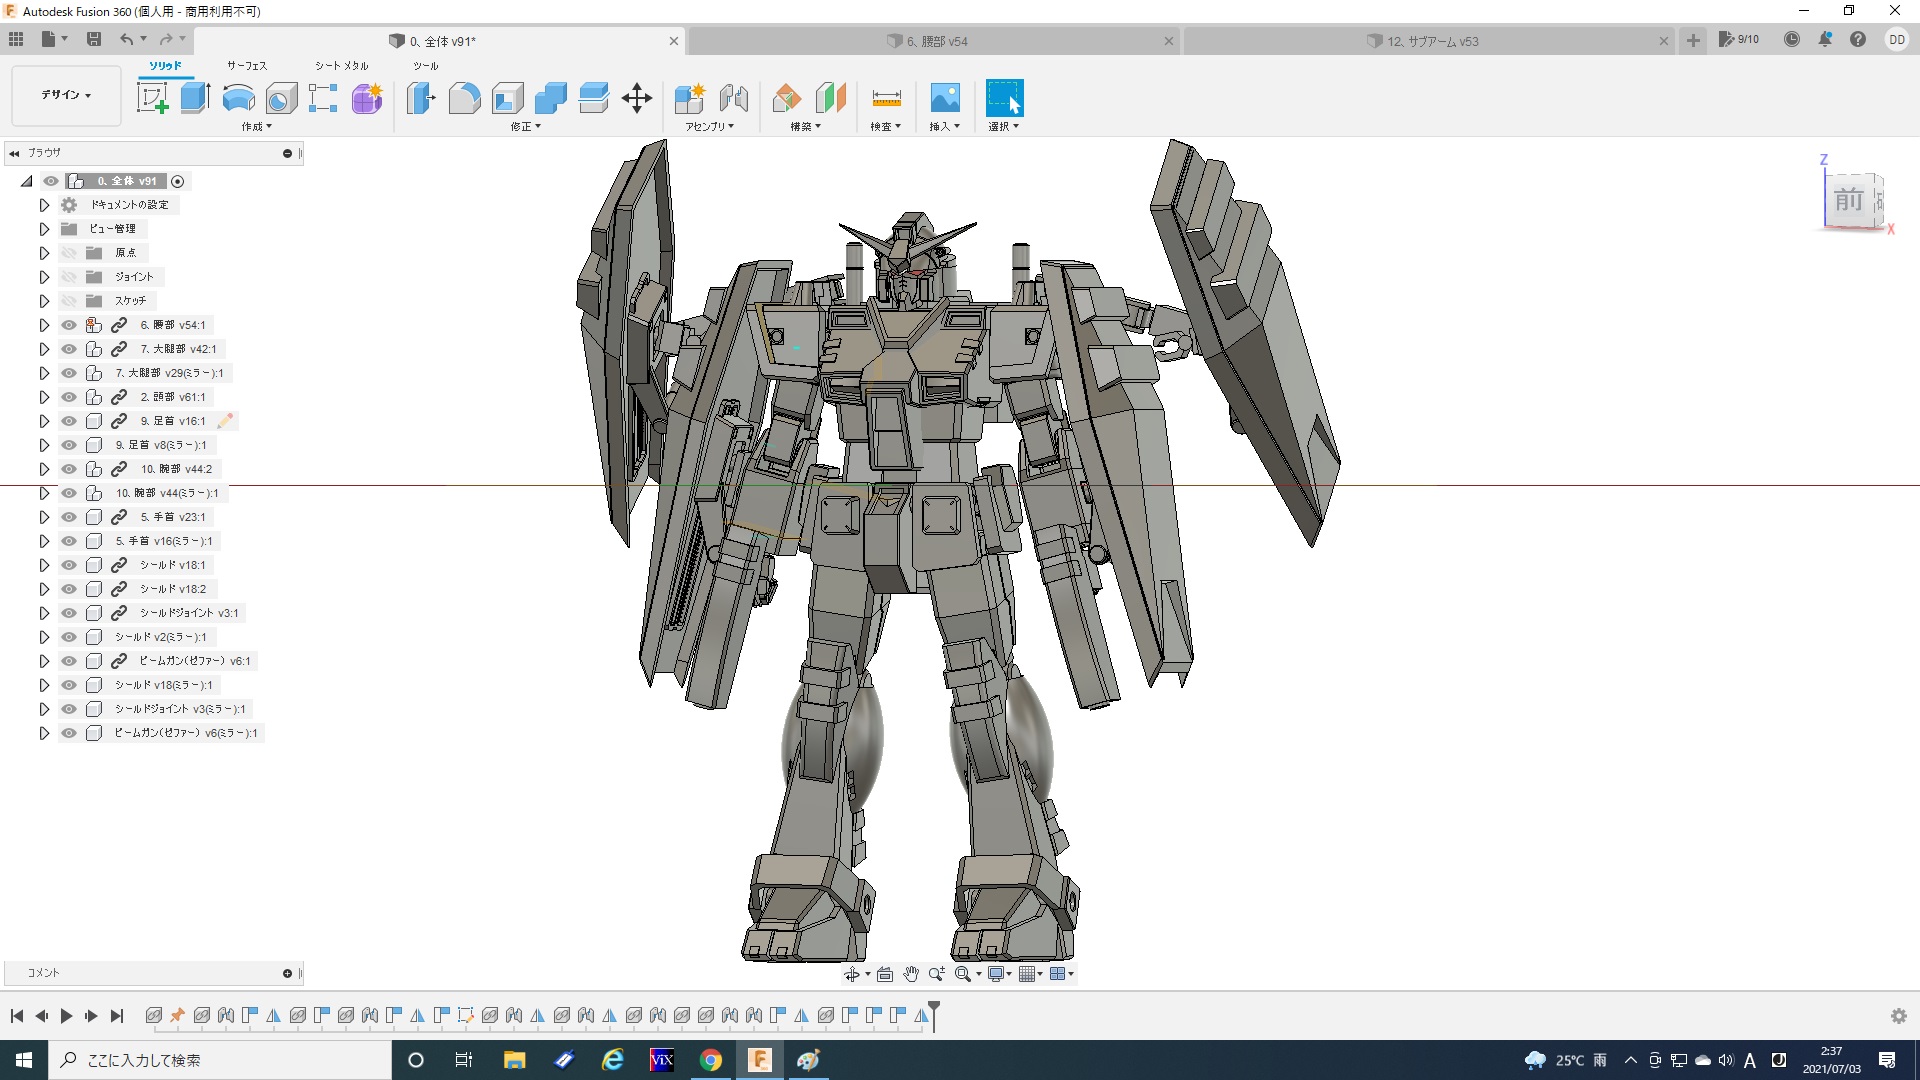
Task: Open Chrome from the Windows taskbar
Action: [710, 1060]
